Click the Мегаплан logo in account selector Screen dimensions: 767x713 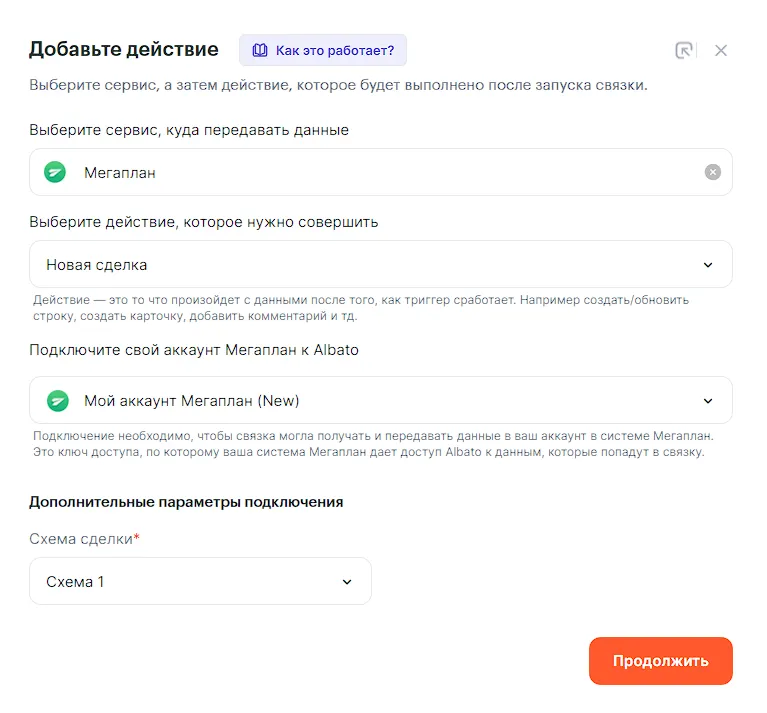coord(58,401)
